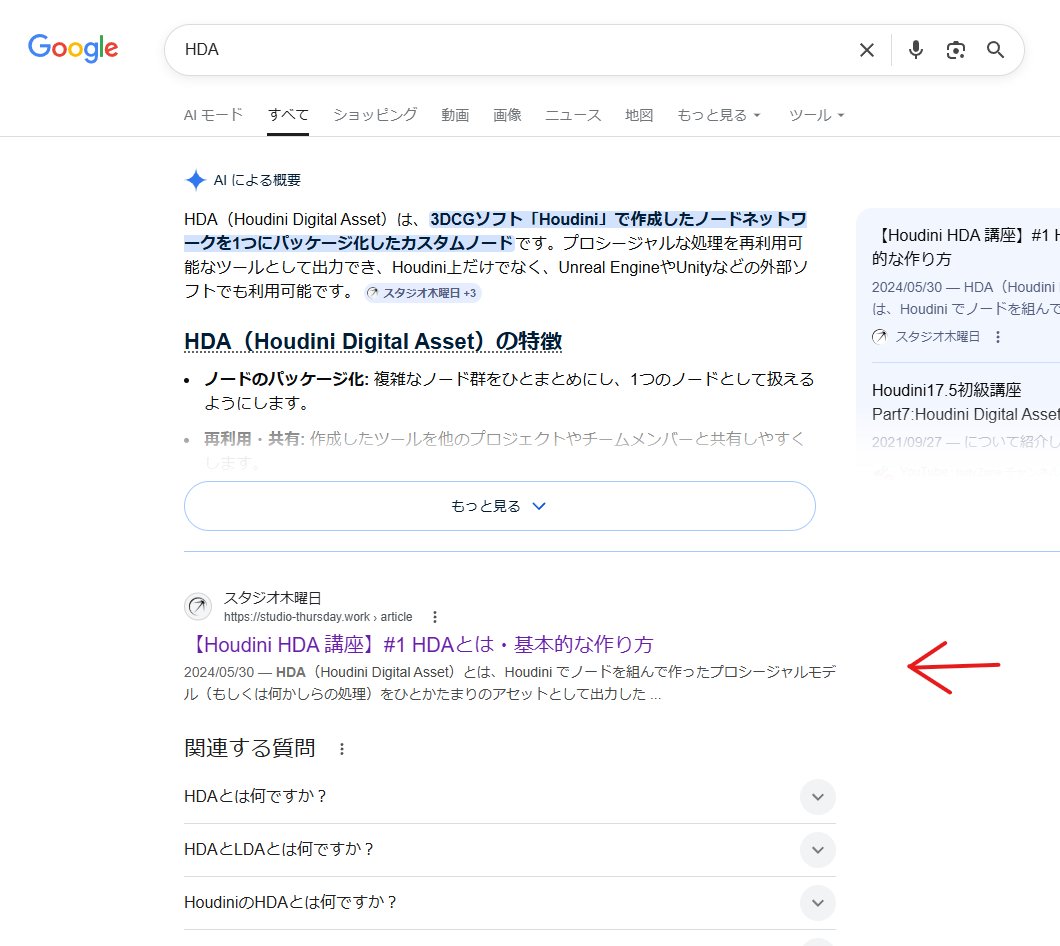This screenshot has width=1060, height=946.
Task: Expand AI overview with もっと見る button
Action: (x=500, y=506)
